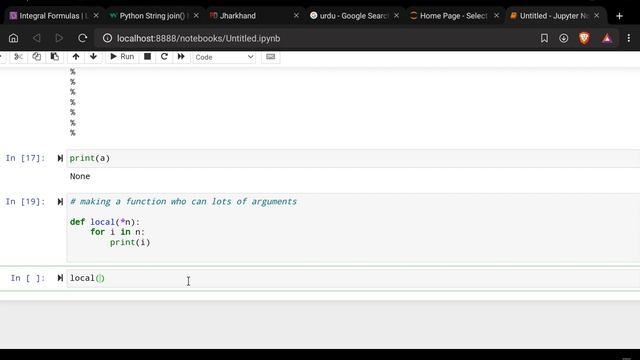Bookmark this page with the bookmark icon

544,38
